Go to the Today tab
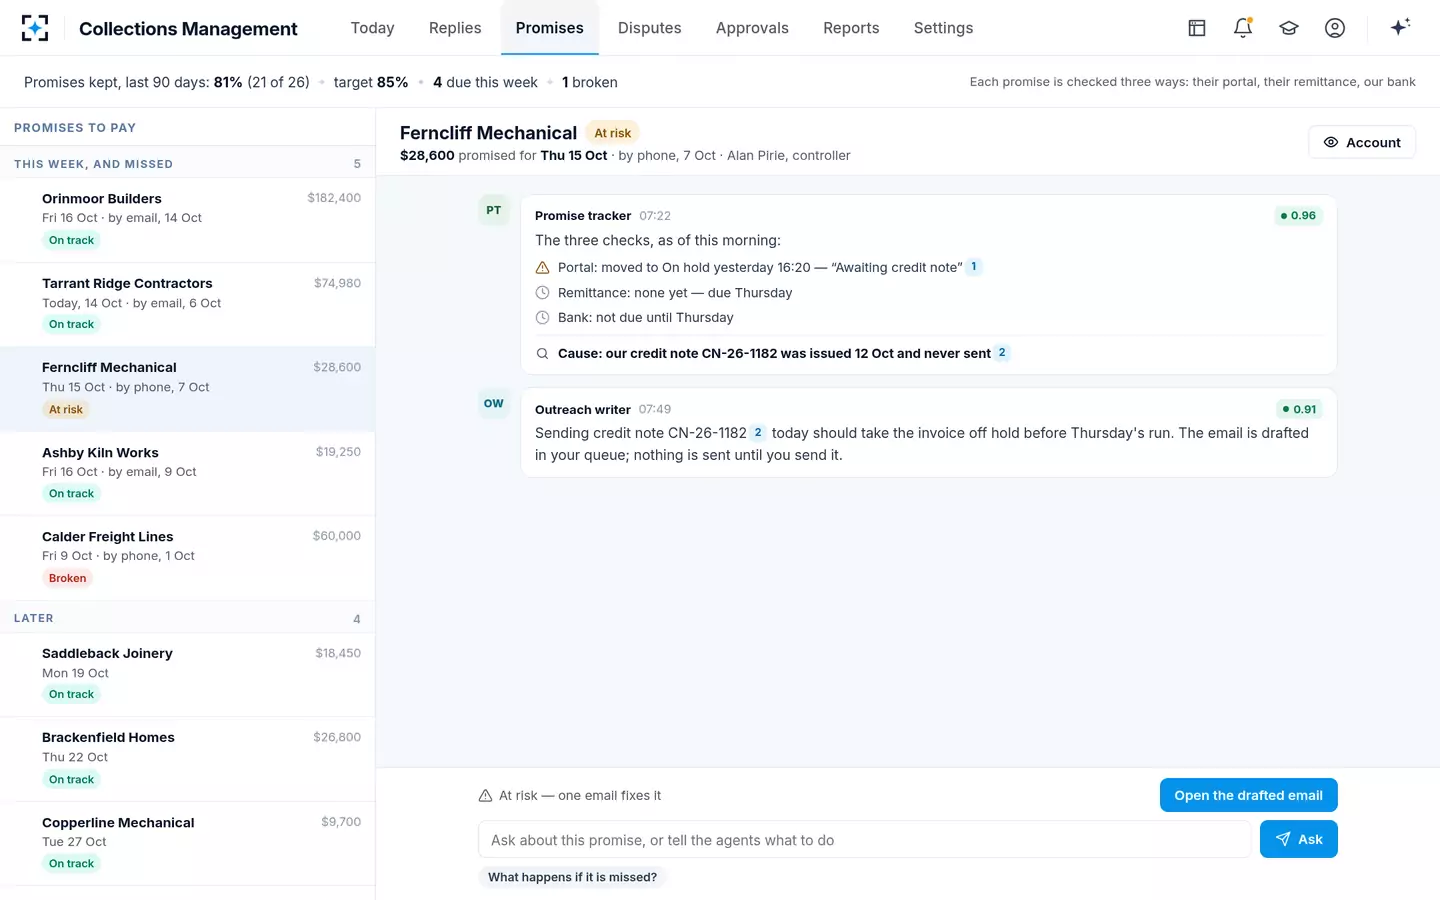 tap(372, 28)
